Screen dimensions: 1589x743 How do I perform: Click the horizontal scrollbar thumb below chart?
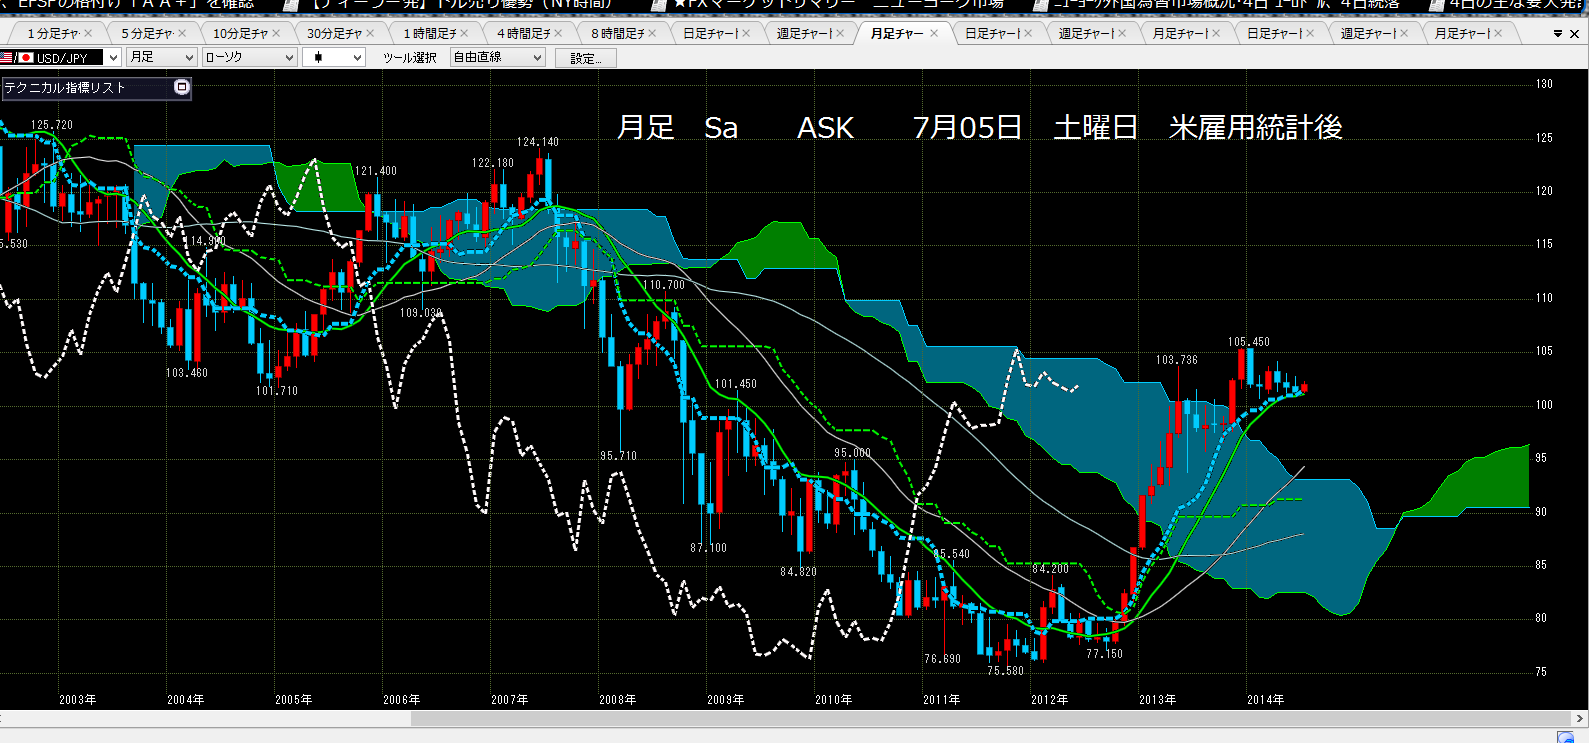pos(990,719)
